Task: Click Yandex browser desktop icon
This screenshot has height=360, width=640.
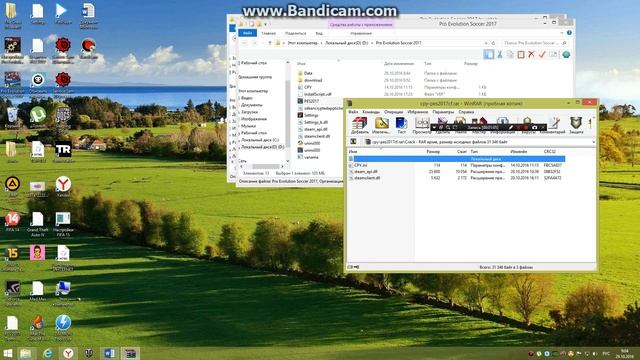Action: click(x=63, y=185)
